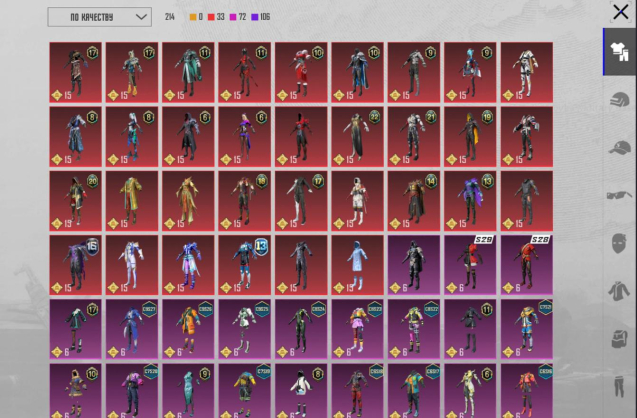The width and height of the screenshot is (637, 418).
Task: Open the jacket tops category
Action: (619, 291)
